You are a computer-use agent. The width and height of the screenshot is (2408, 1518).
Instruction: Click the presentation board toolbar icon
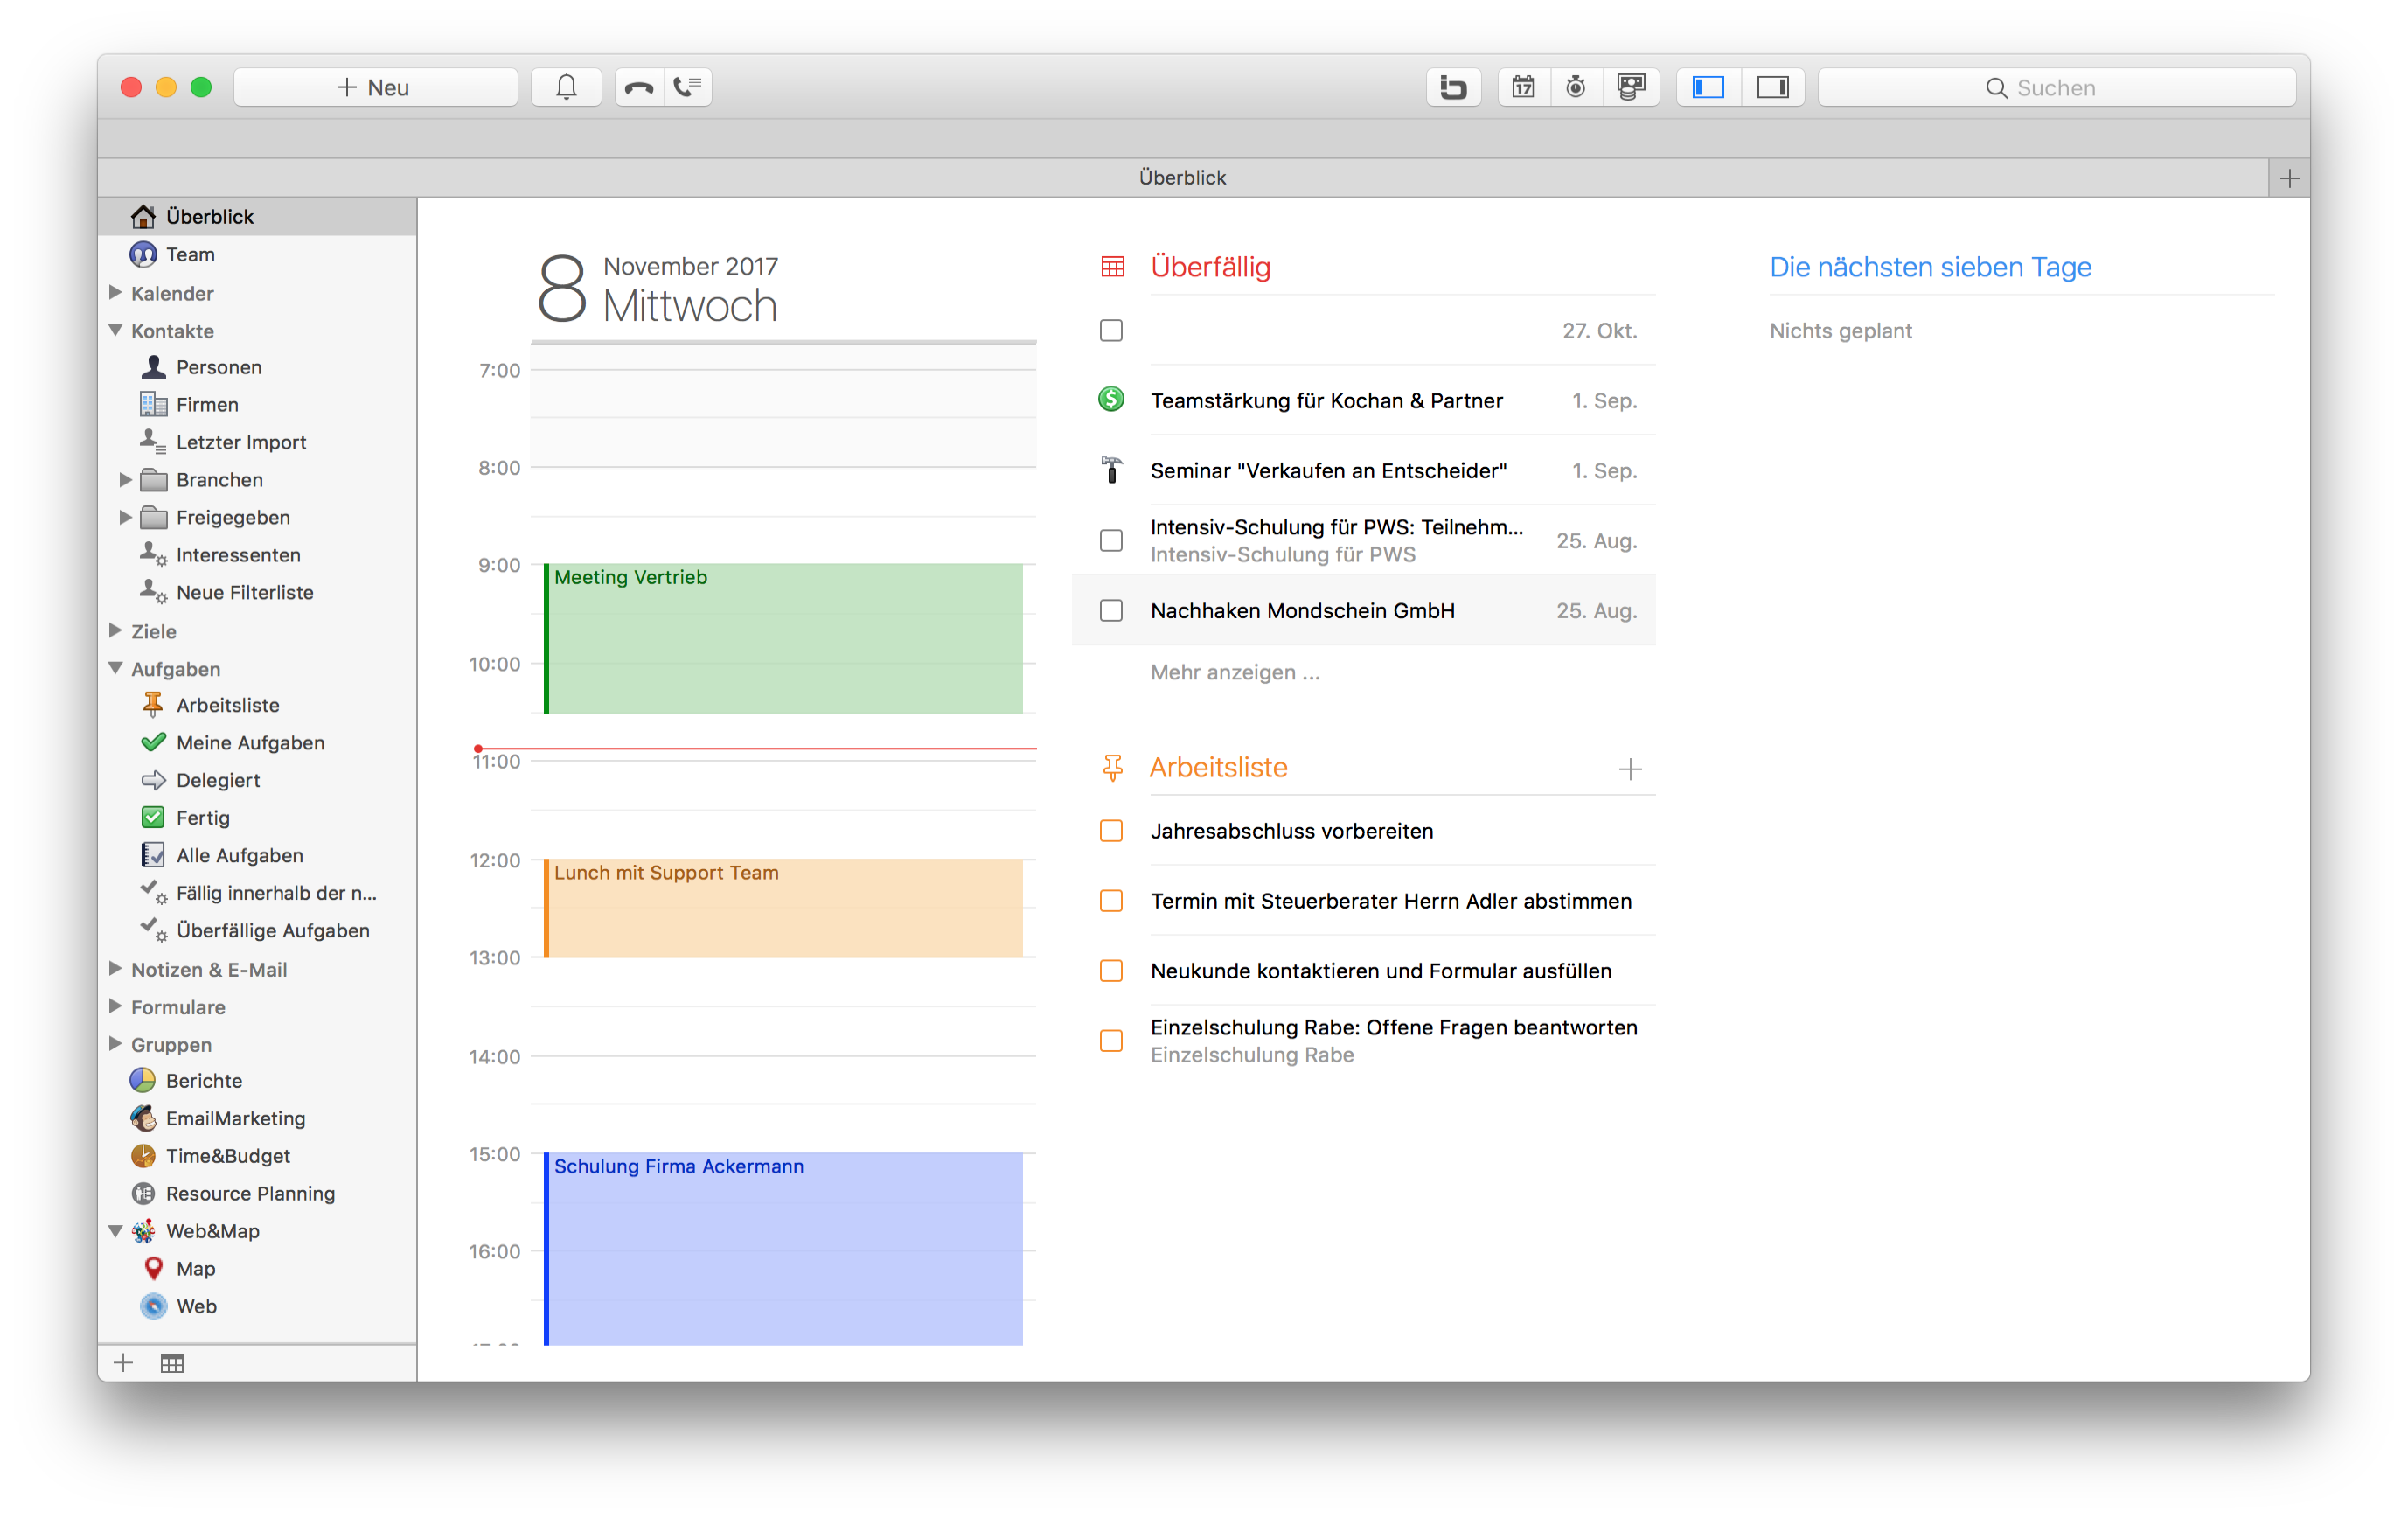tap(1631, 87)
